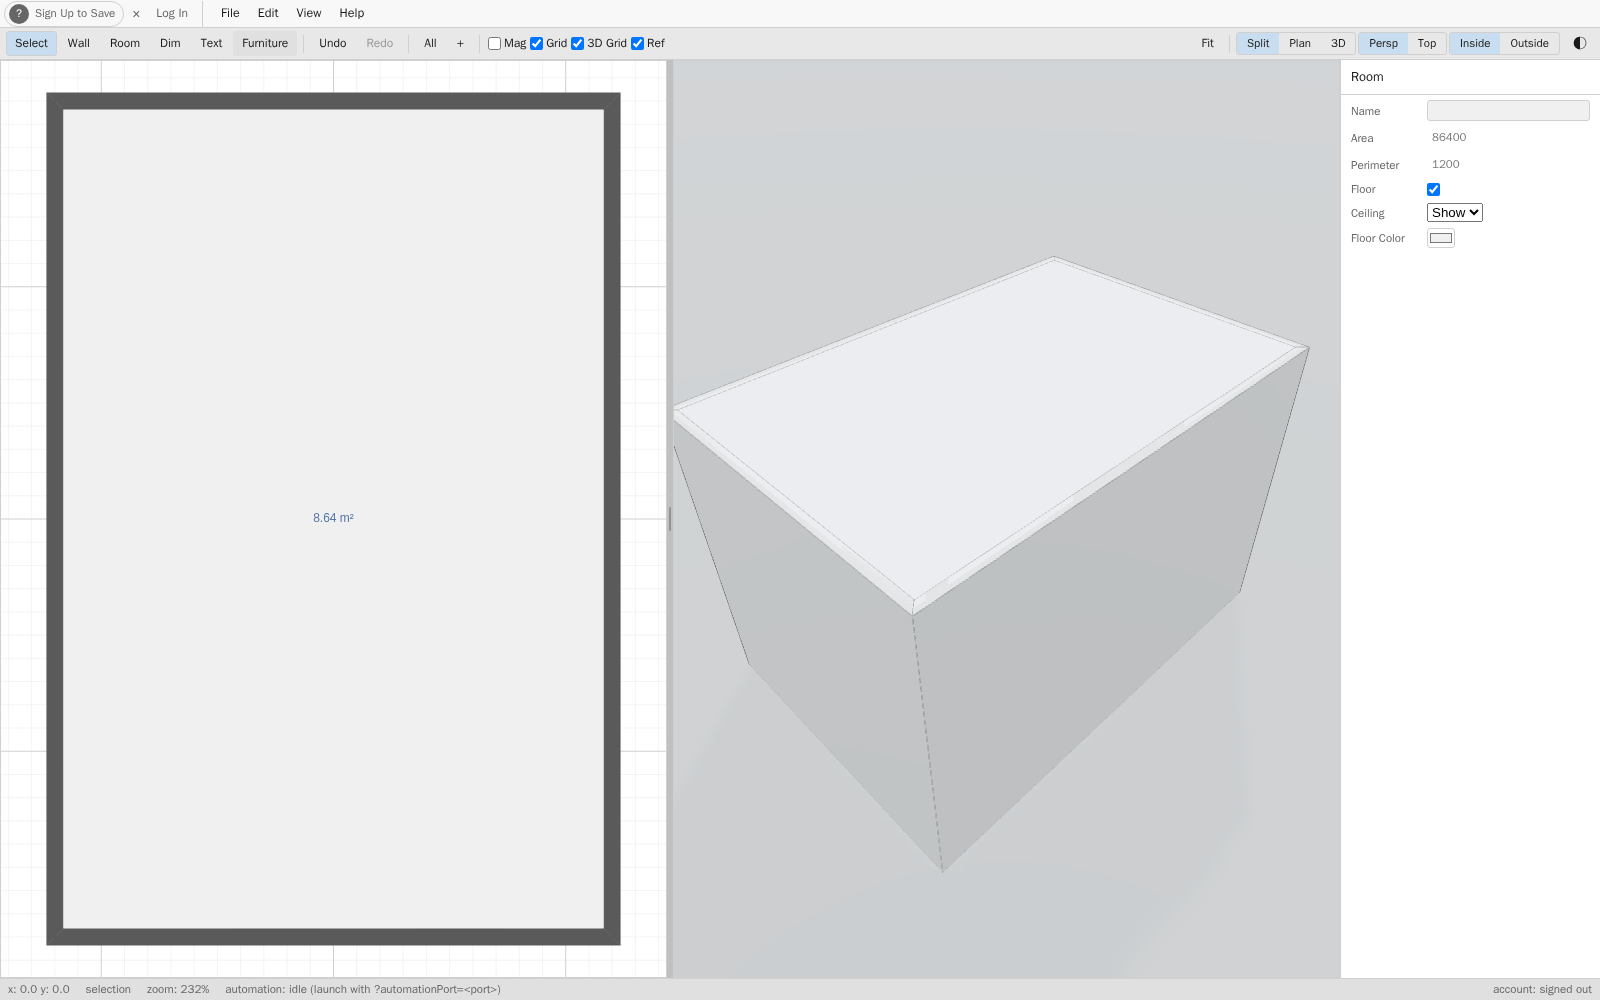Uncheck the Ref checkbox

(637, 44)
